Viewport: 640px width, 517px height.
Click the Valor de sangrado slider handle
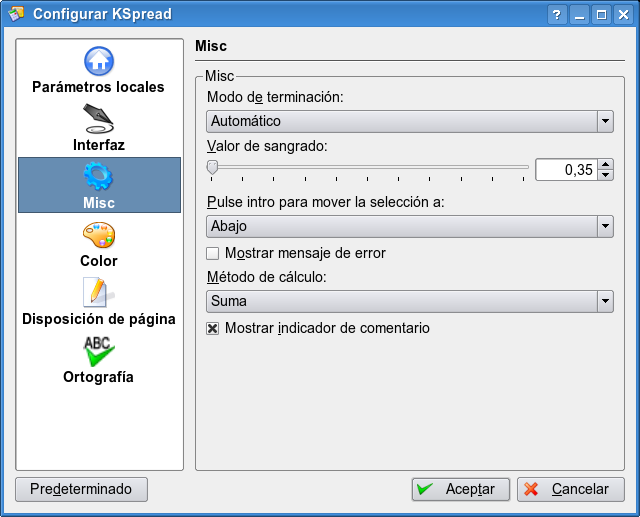212,167
